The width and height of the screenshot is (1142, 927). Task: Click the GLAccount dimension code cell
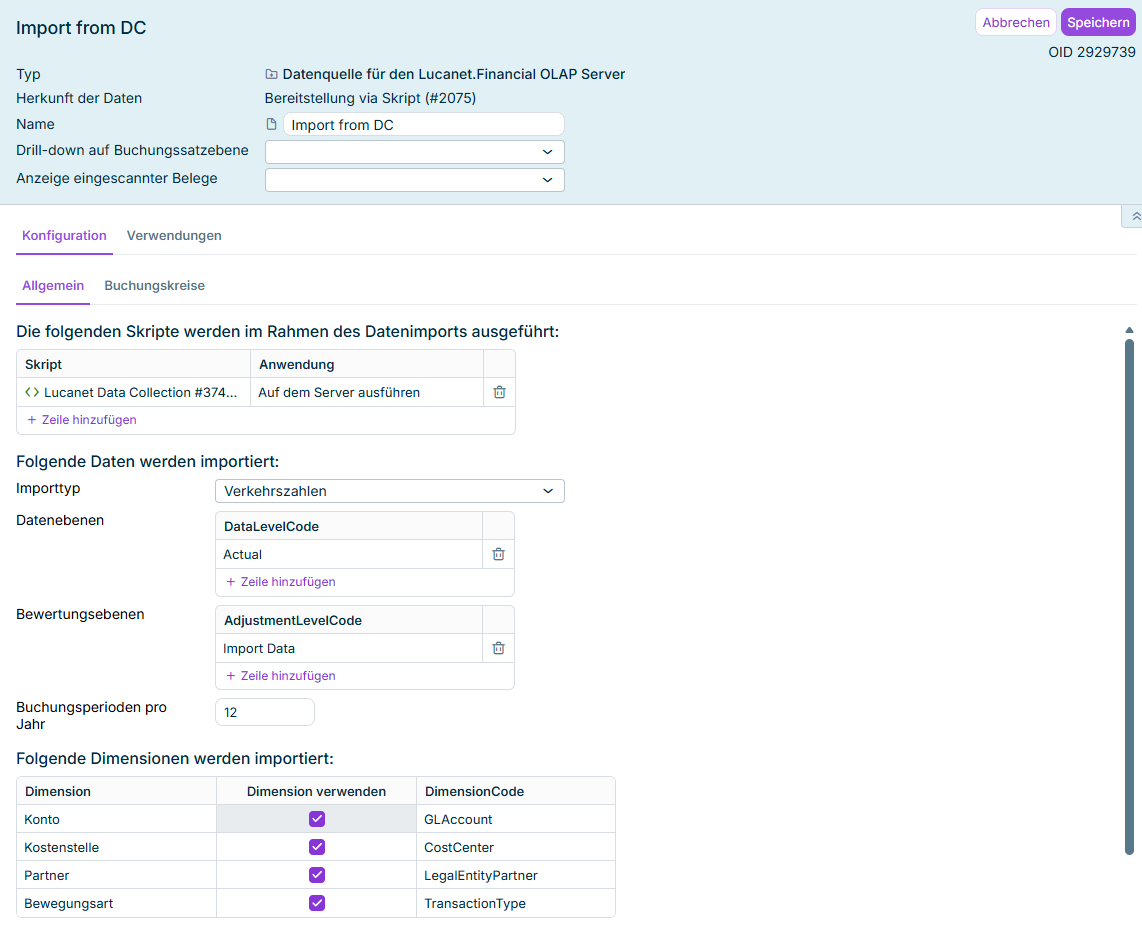coord(516,819)
